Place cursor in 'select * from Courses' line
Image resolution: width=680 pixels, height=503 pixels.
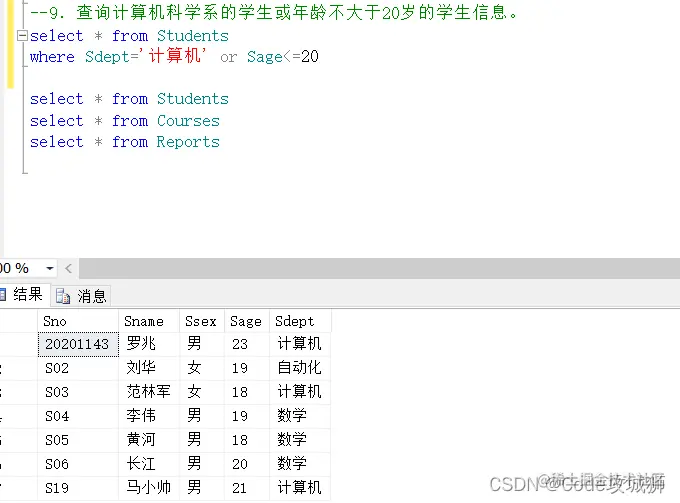coord(125,121)
